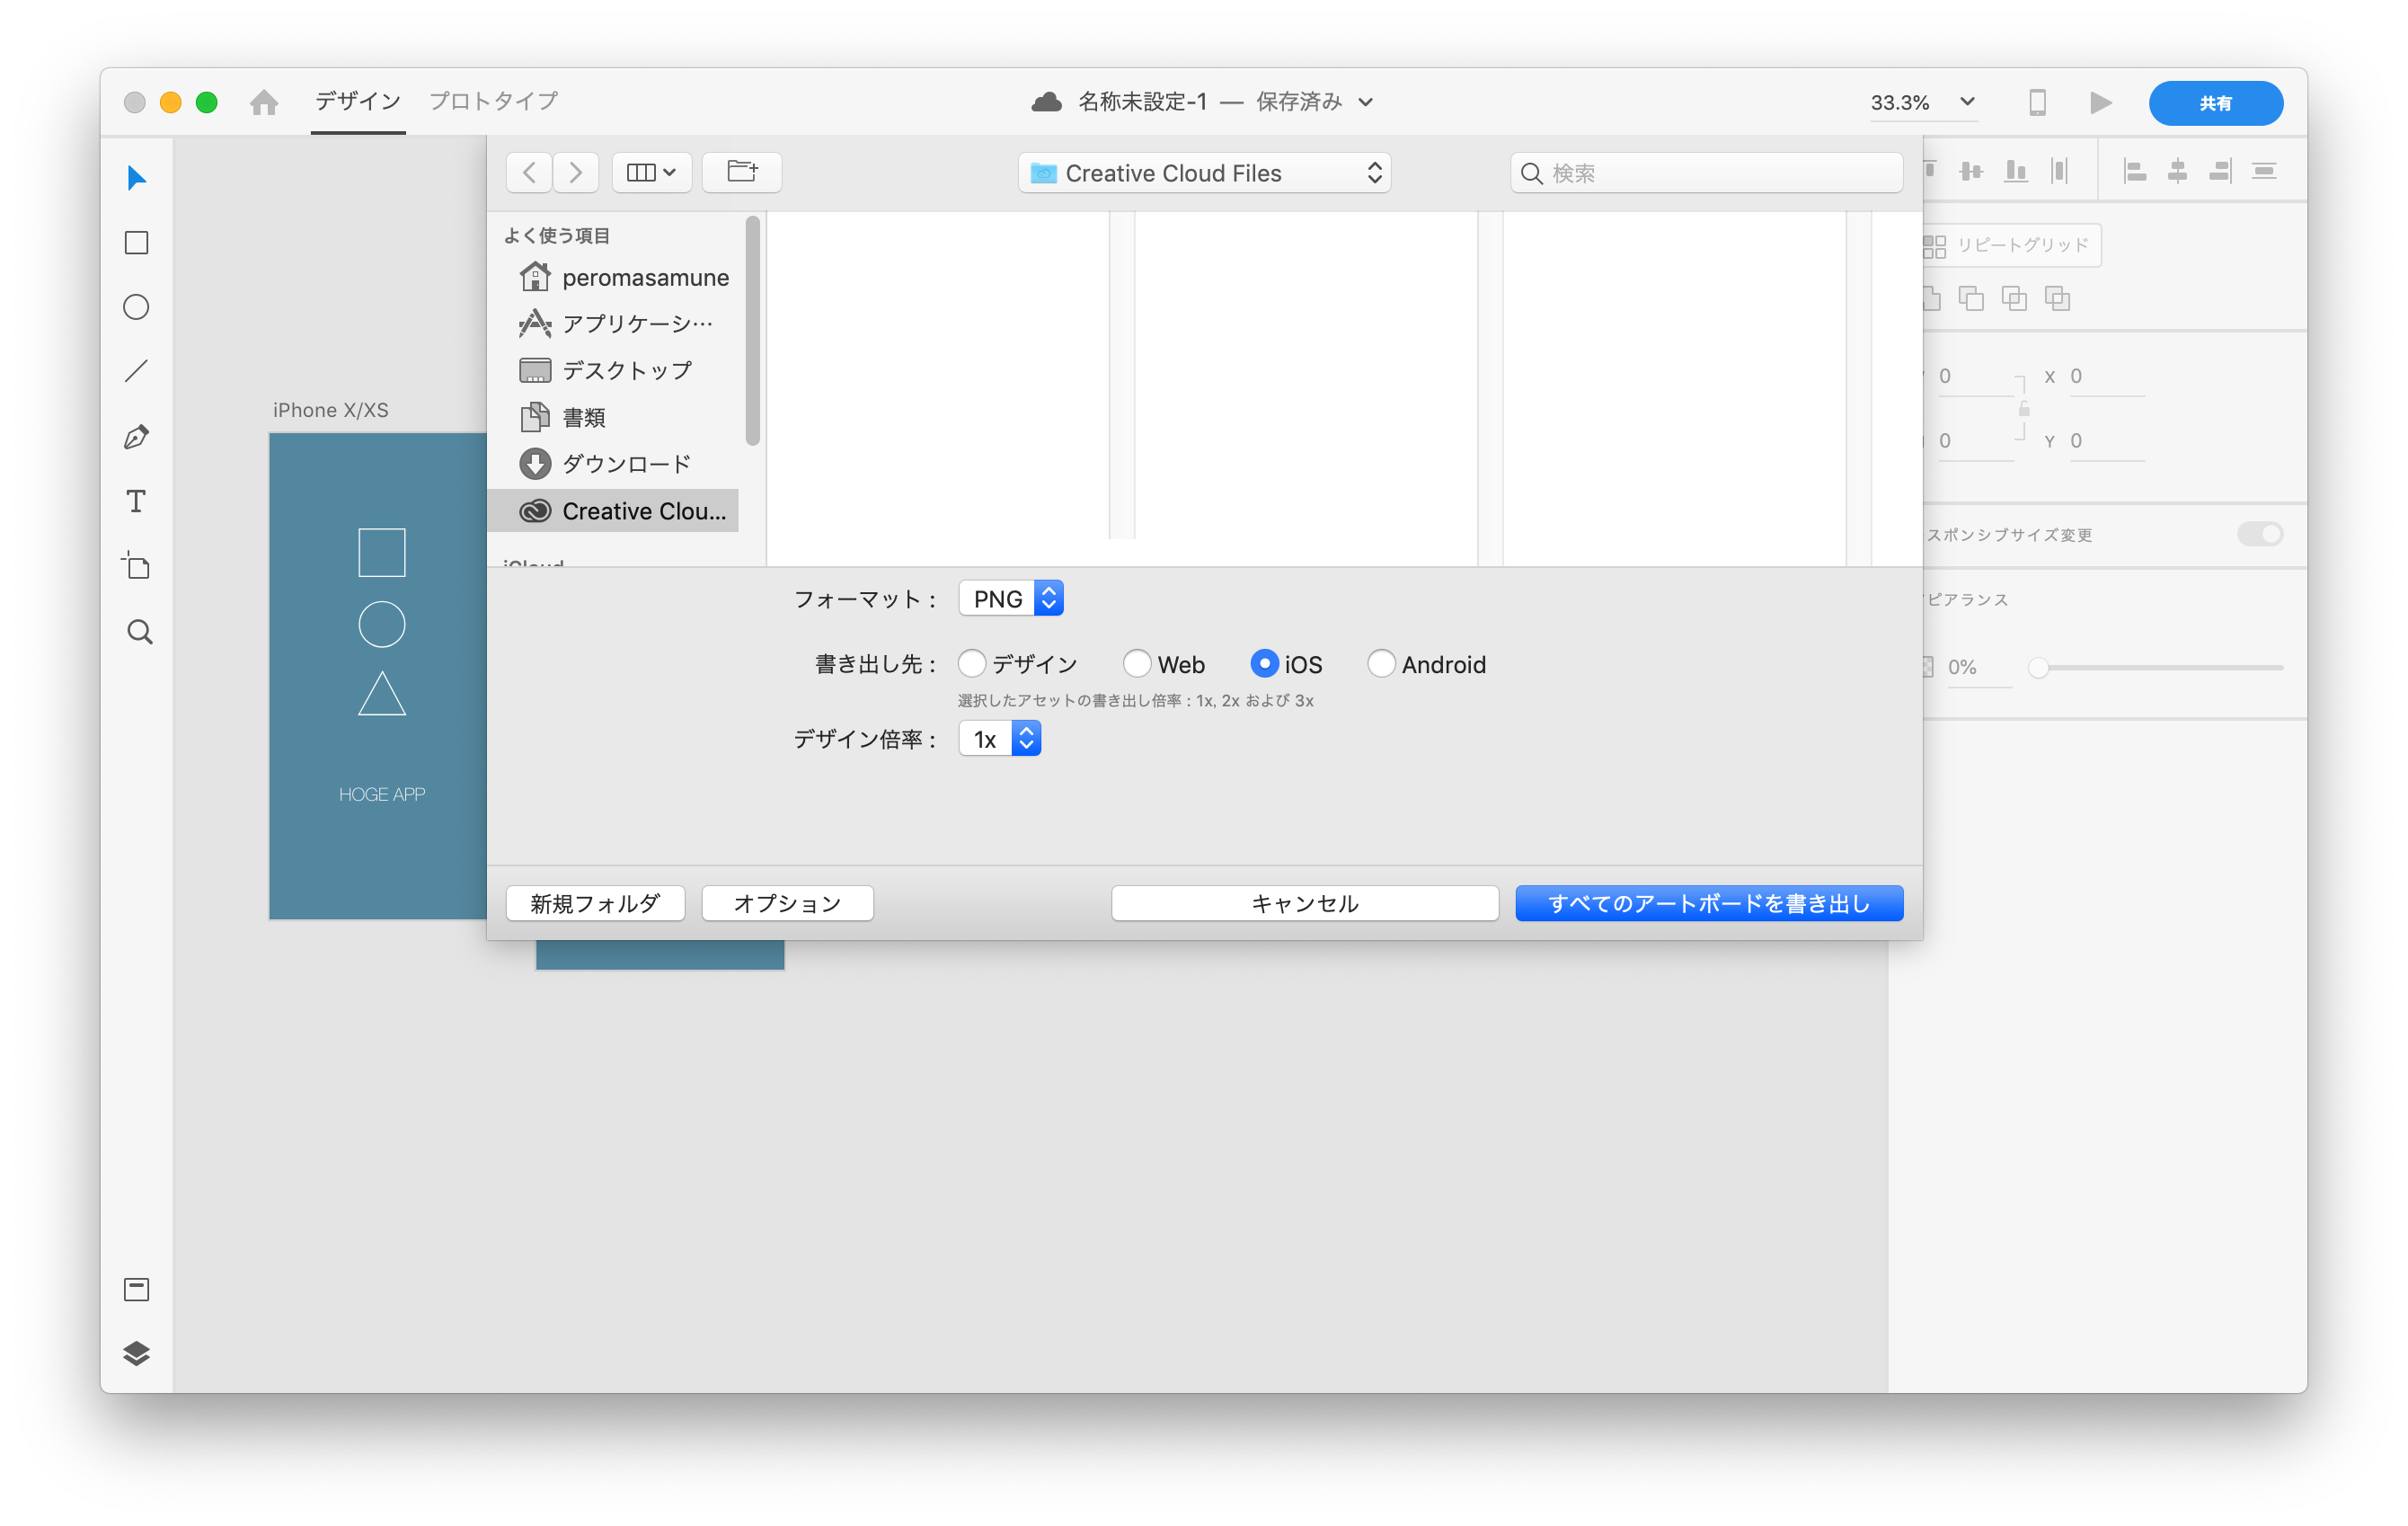Select the Line tool

(x=136, y=372)
